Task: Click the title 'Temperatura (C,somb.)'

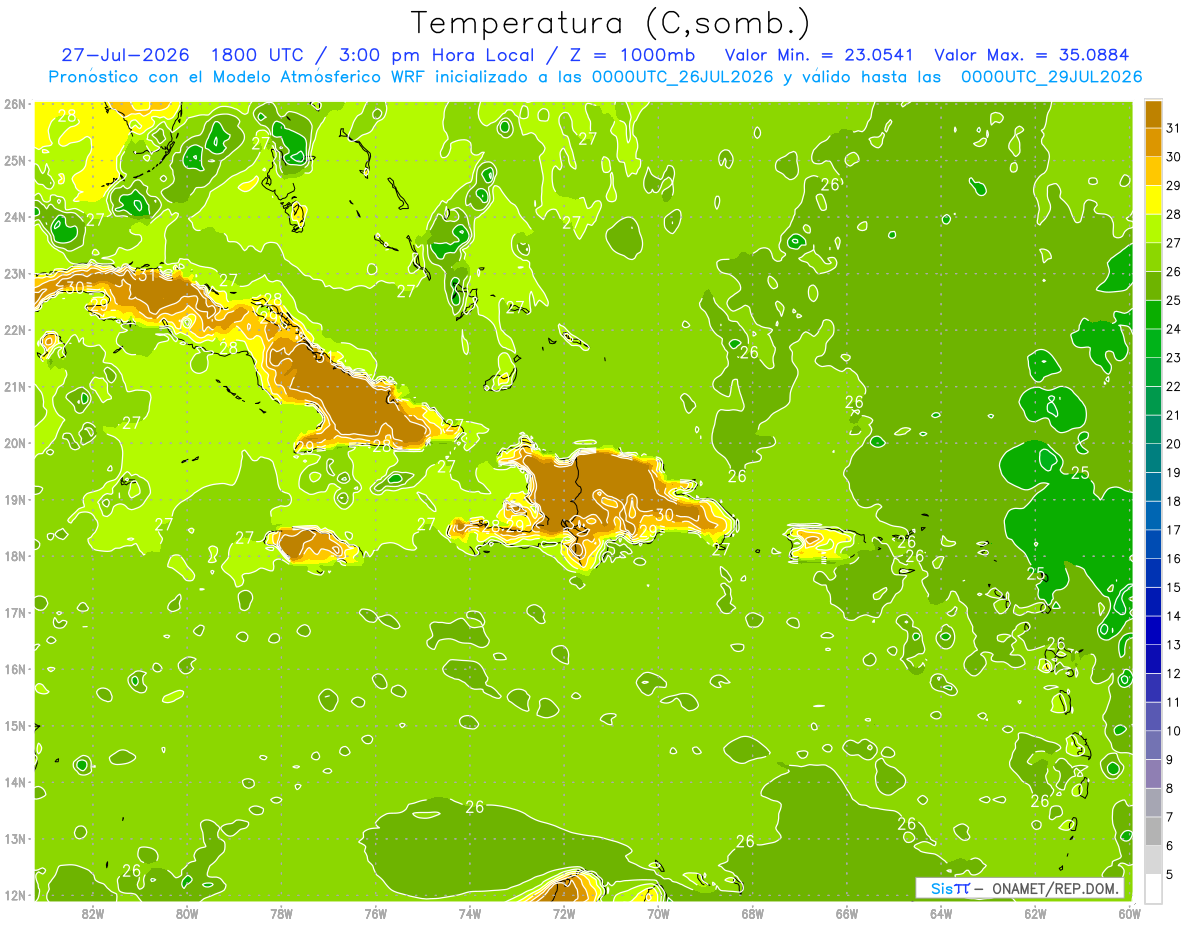Action: pos(610,23)
